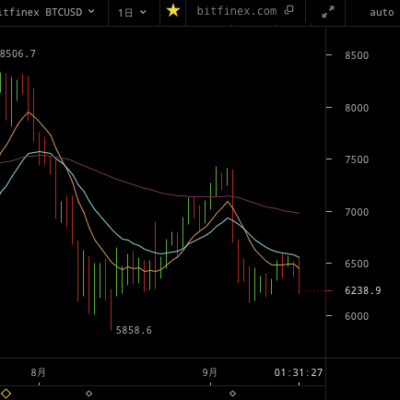Click the 8500 price axis label
Viewport: 400px width, 400px height.
[x=357, y=55]
